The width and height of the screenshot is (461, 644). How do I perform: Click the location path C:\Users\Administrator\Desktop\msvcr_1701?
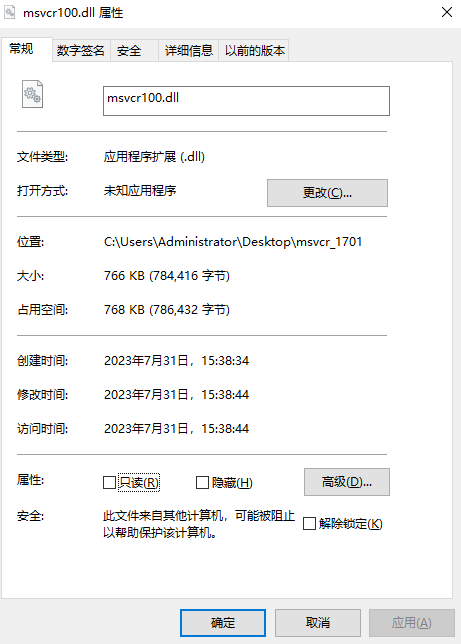pos(233,242)
